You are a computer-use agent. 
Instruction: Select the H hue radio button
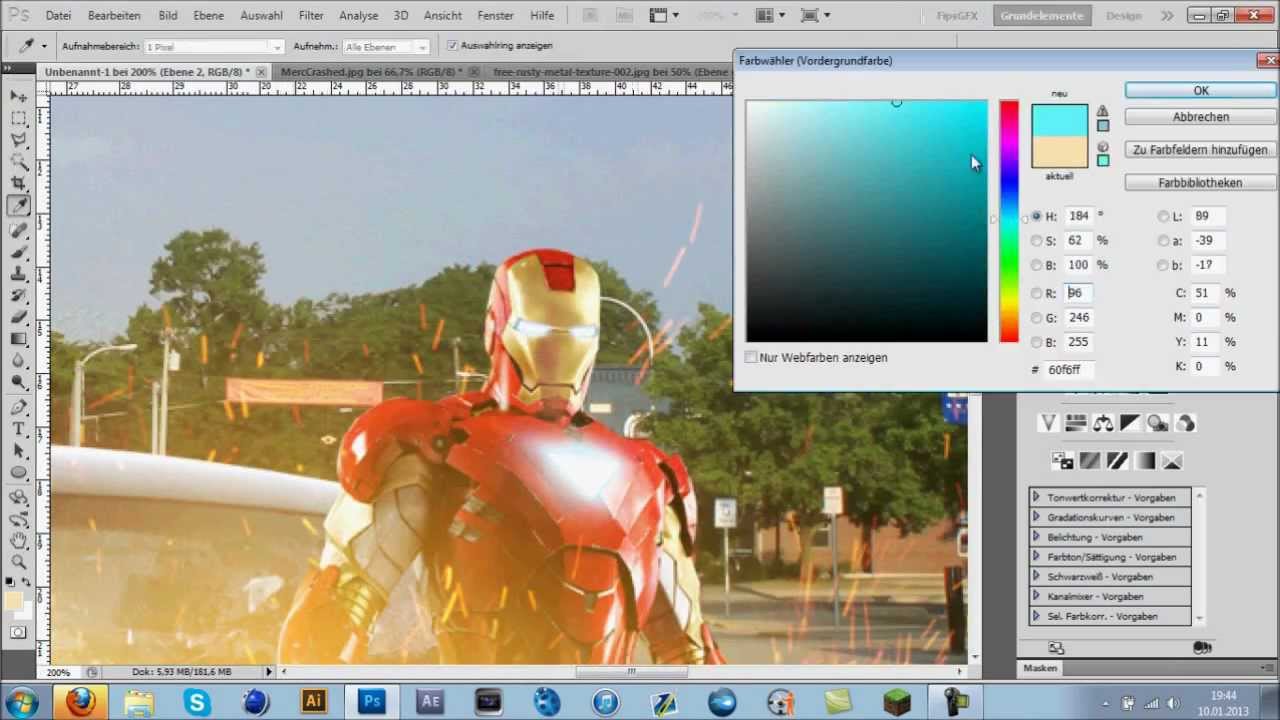1036,216
